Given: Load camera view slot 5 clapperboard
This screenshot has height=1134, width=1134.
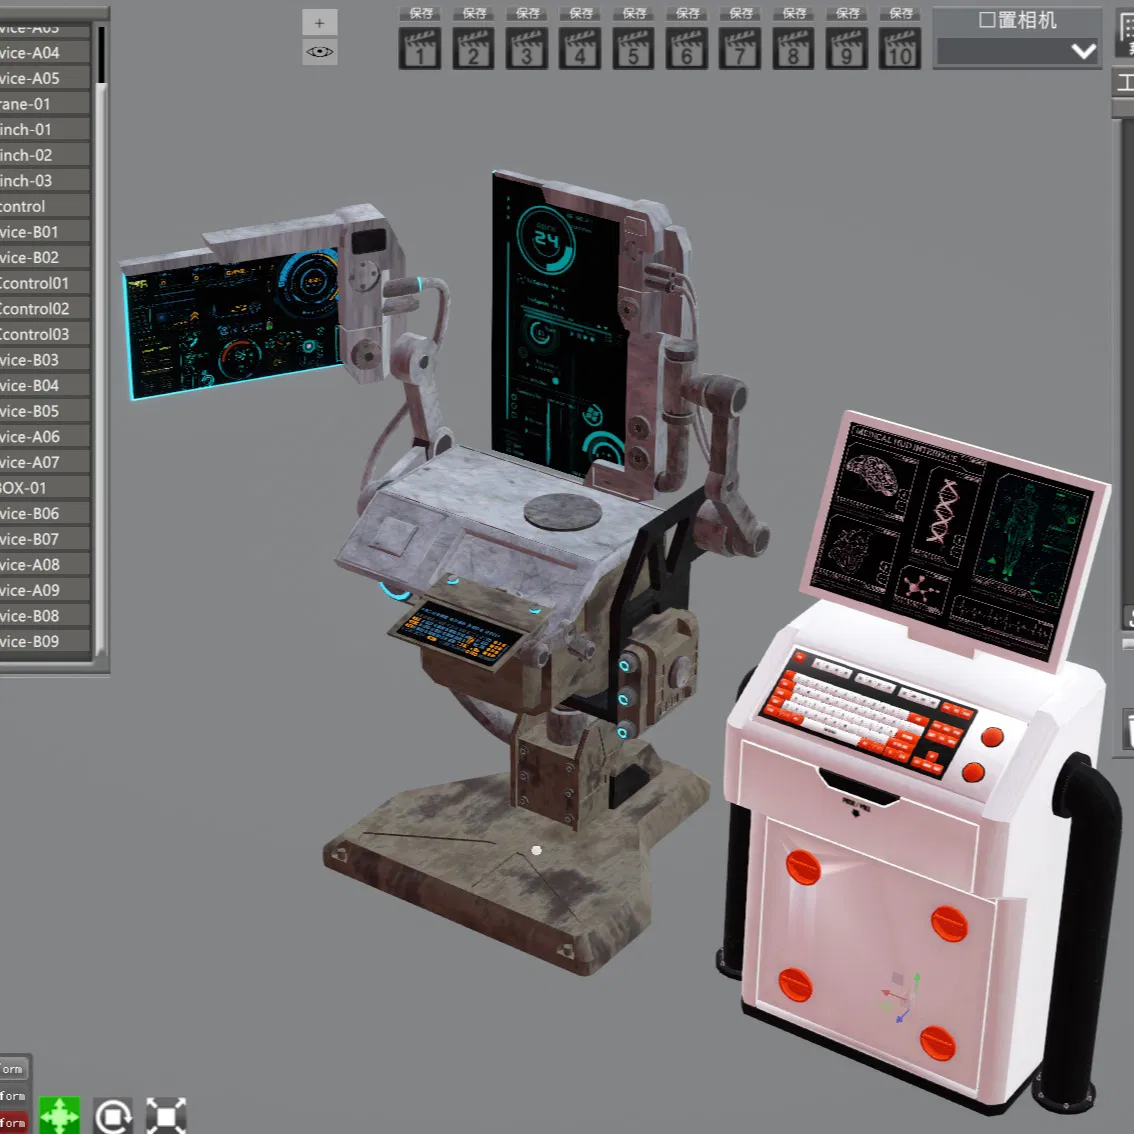Looking at the screenshot, I should [634, 48].
